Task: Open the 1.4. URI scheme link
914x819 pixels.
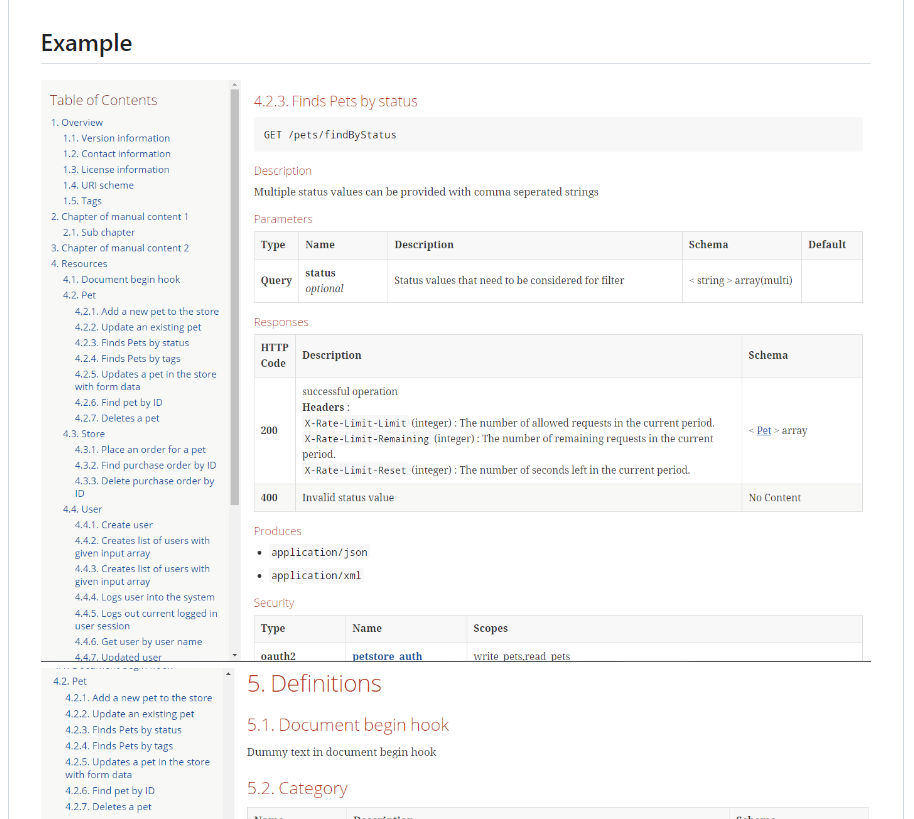Action: point(98,185)
